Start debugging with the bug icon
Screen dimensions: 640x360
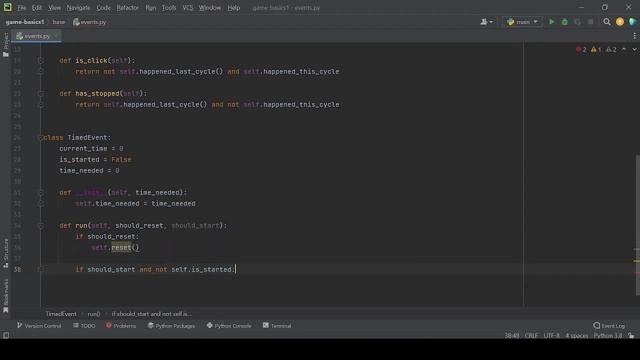(x=564, y=22)
